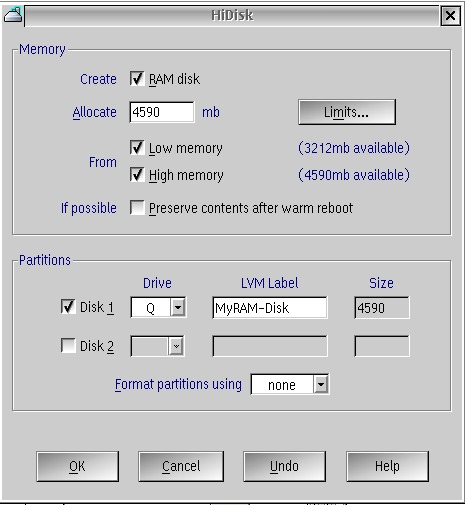Open the Disk 2 drive letter dropdown
Viewport: 465px width, 505px height.
(x=176, y=346)
